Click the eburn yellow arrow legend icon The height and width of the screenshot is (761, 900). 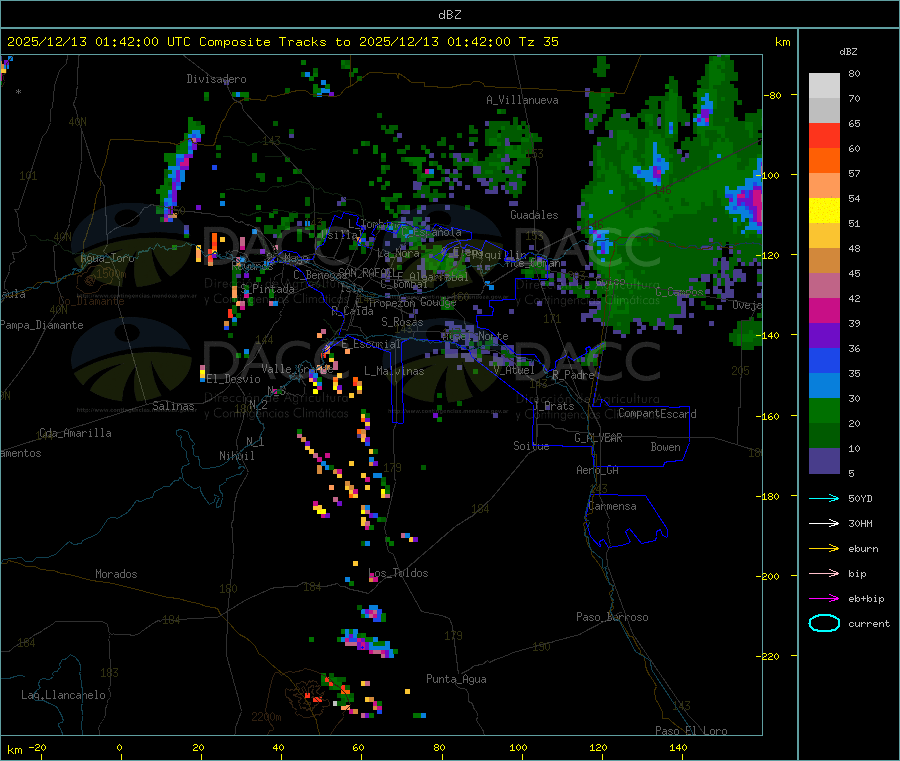click(824, 549)
